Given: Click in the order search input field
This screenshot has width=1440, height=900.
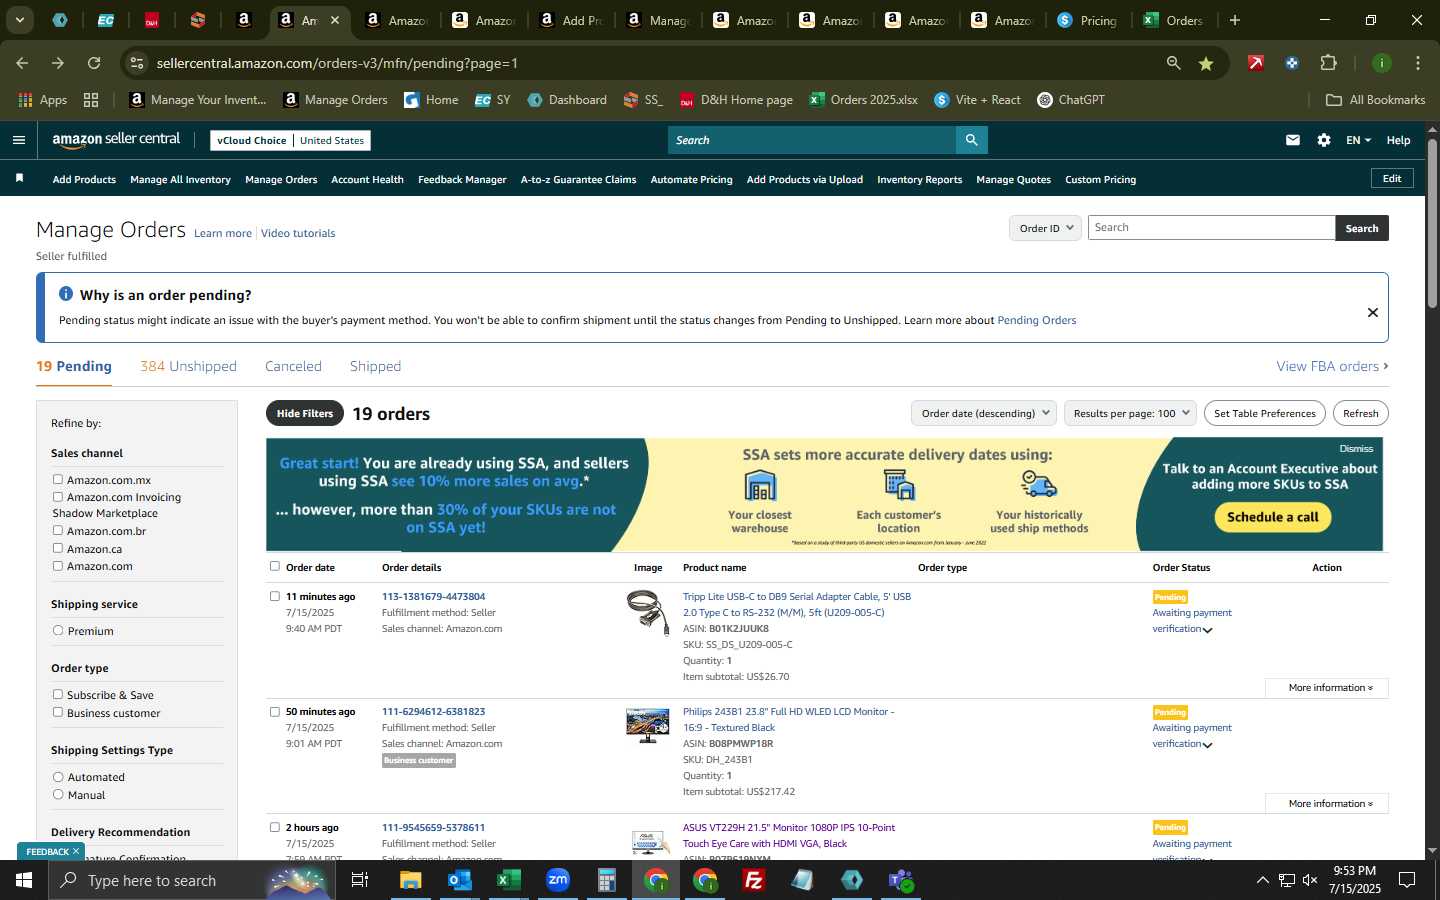Looking at the screenshot, I should [x=1211, y=228].
